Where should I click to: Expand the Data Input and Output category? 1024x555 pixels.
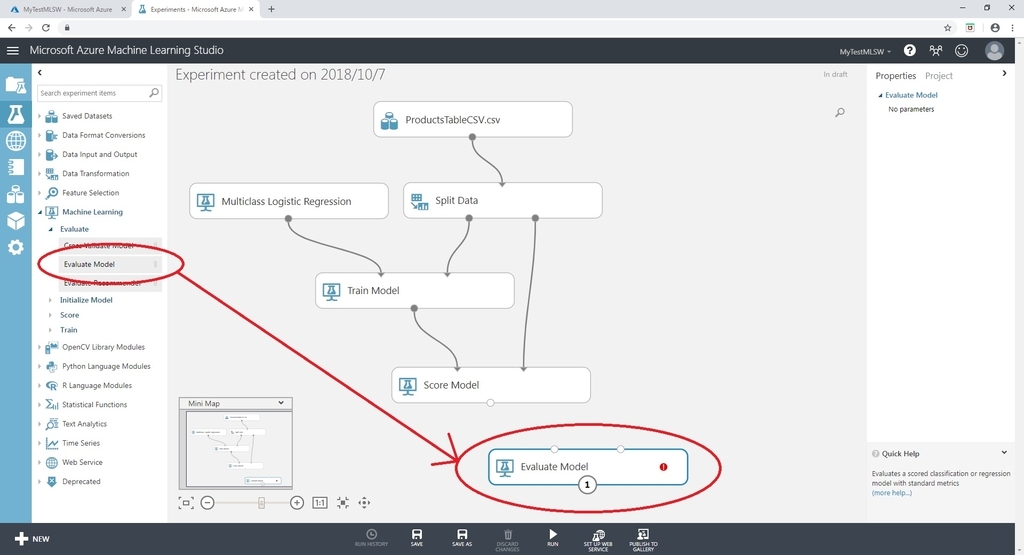coord(39,155)
